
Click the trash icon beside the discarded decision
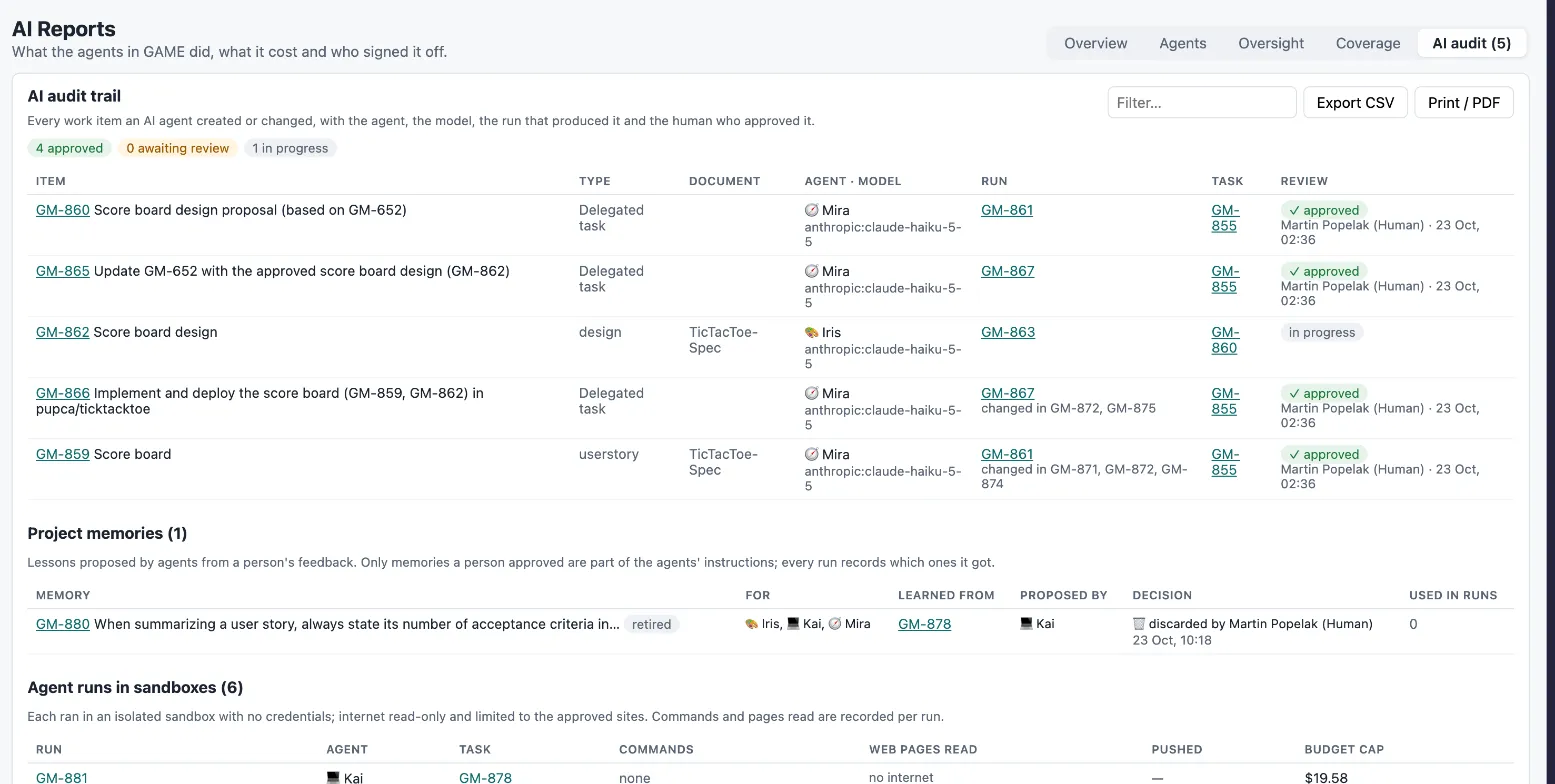1138,624
